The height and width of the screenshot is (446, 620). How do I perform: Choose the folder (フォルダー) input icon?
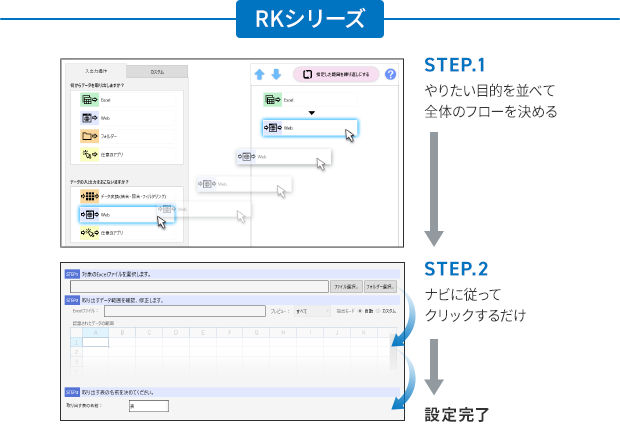click(89, 136)
